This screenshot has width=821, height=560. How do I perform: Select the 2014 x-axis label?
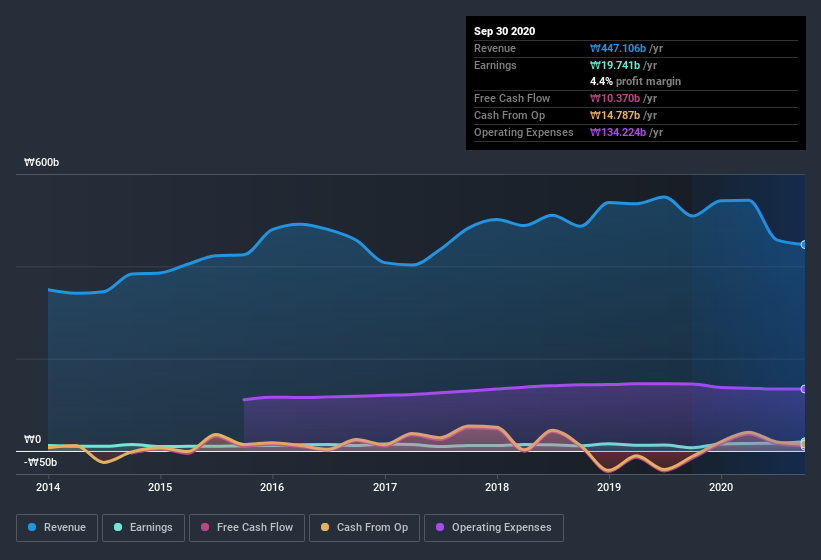[x=48, y=488]
